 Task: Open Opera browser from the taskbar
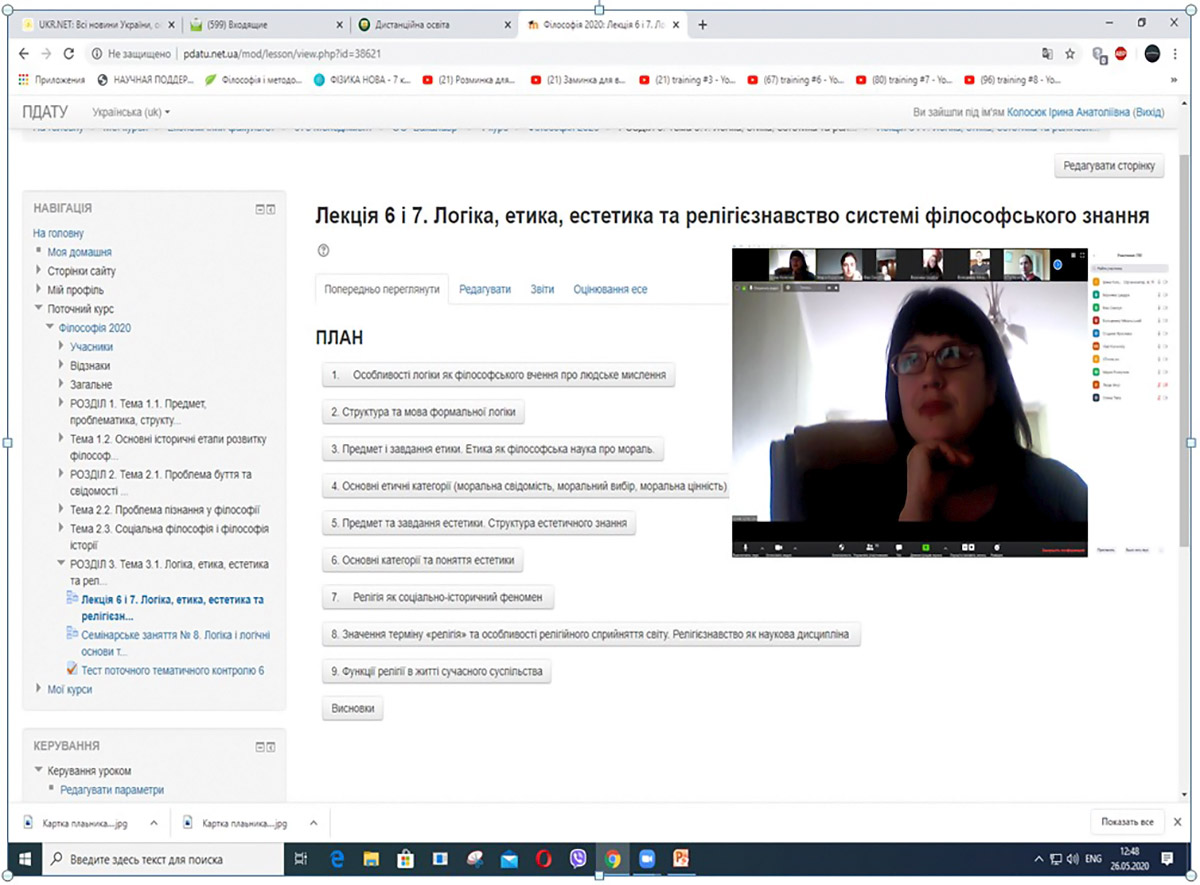[x=543, y=858]
